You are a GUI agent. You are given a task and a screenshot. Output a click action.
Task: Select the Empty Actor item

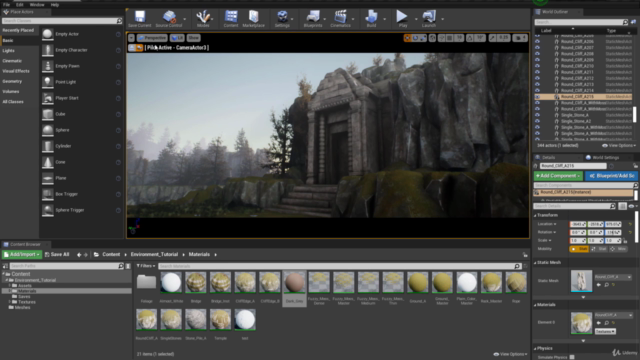tap(81, 34)
